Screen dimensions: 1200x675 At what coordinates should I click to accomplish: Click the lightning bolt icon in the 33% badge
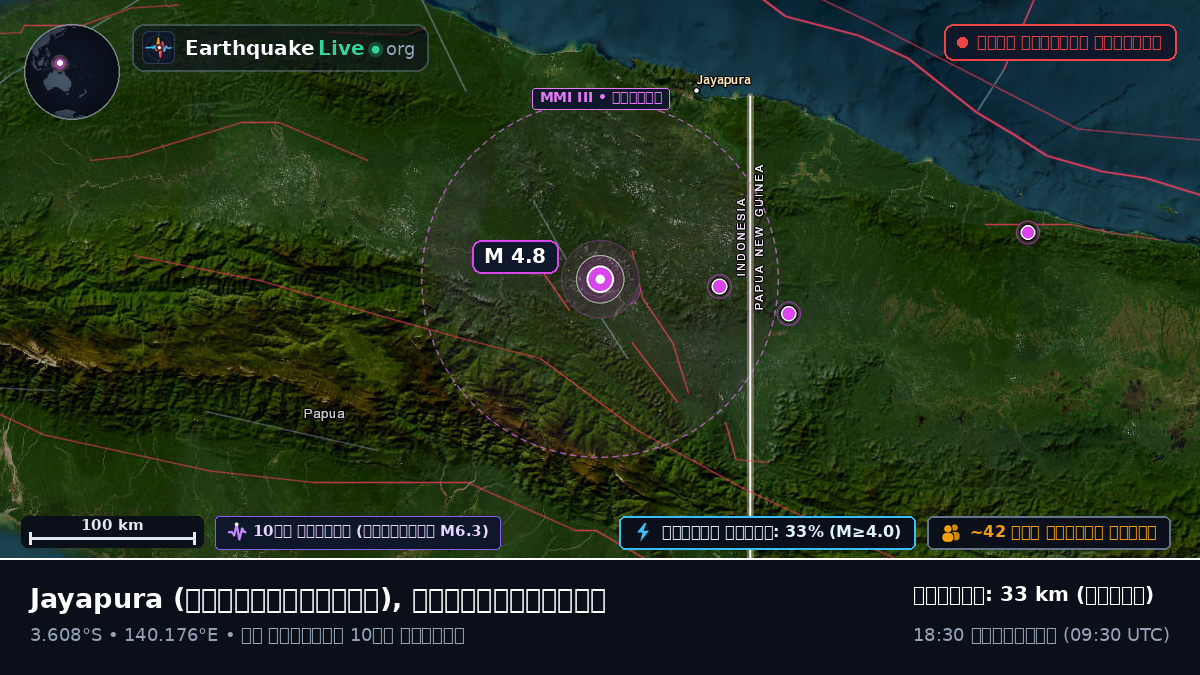click(x=643, y=532)
